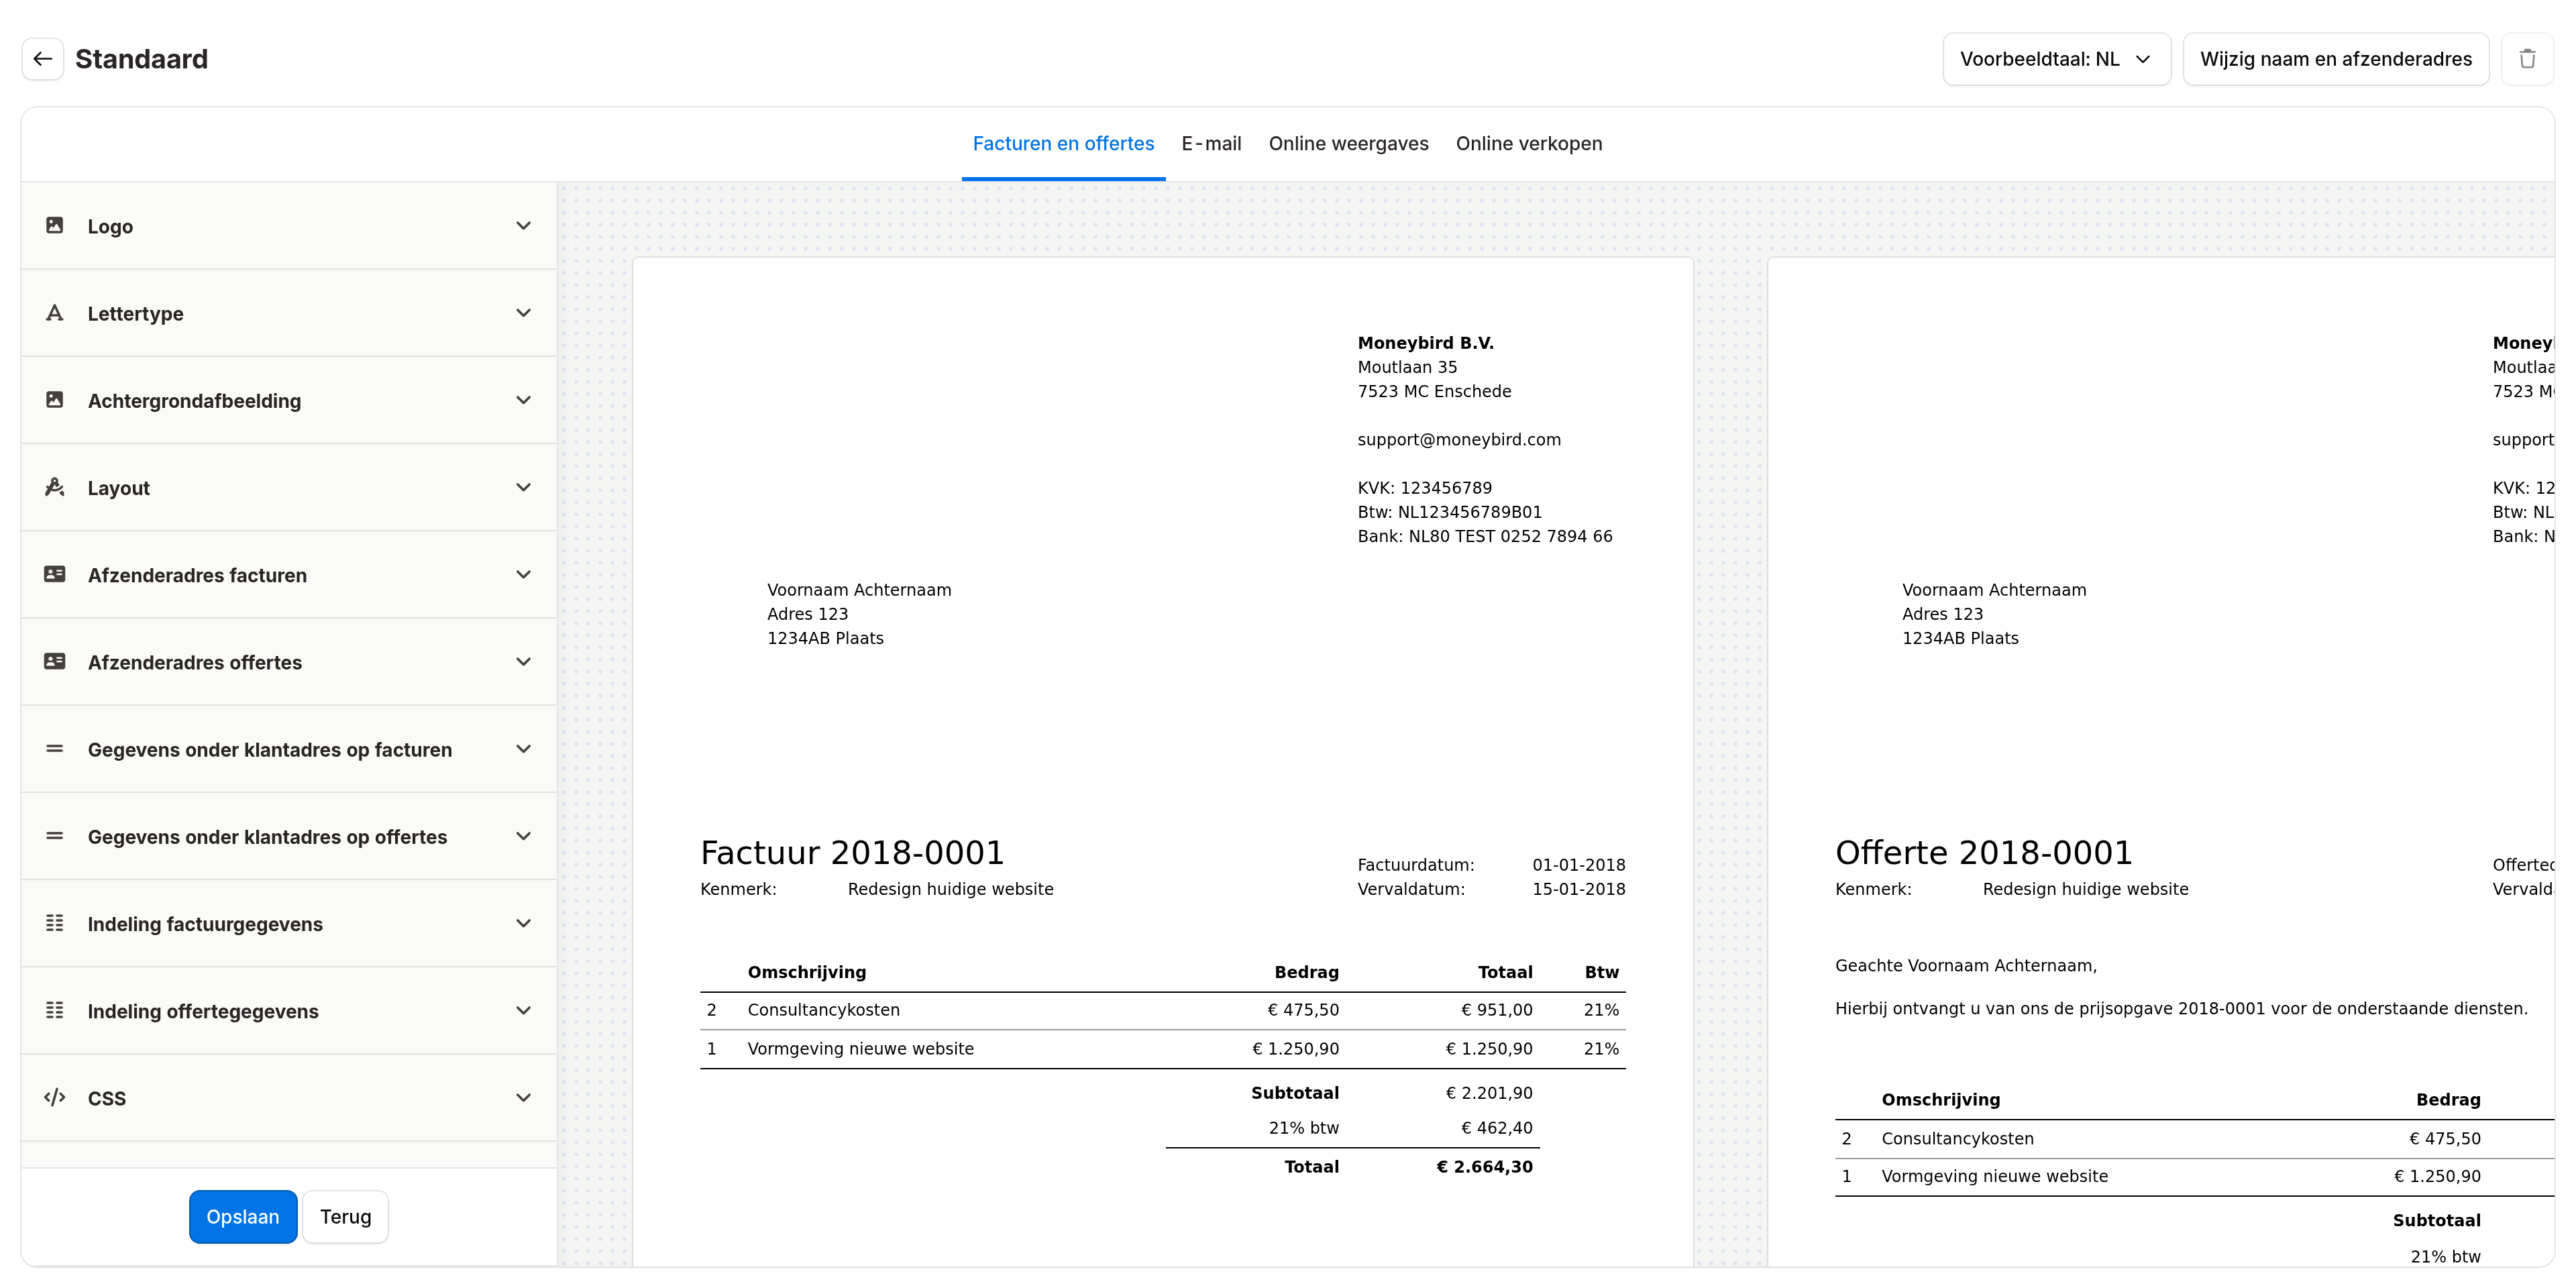The image size is (2576, 1288).
Task: Expand the Lettertype section chevron
Action: point(523,313)
